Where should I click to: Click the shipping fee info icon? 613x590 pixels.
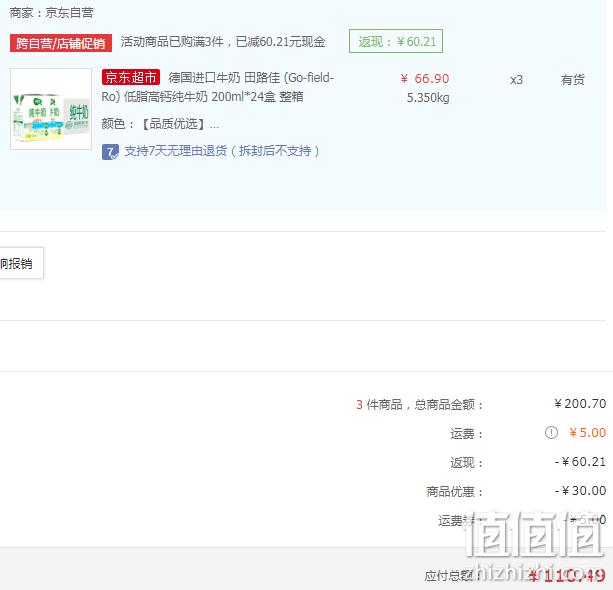click(x=551, y=432)
